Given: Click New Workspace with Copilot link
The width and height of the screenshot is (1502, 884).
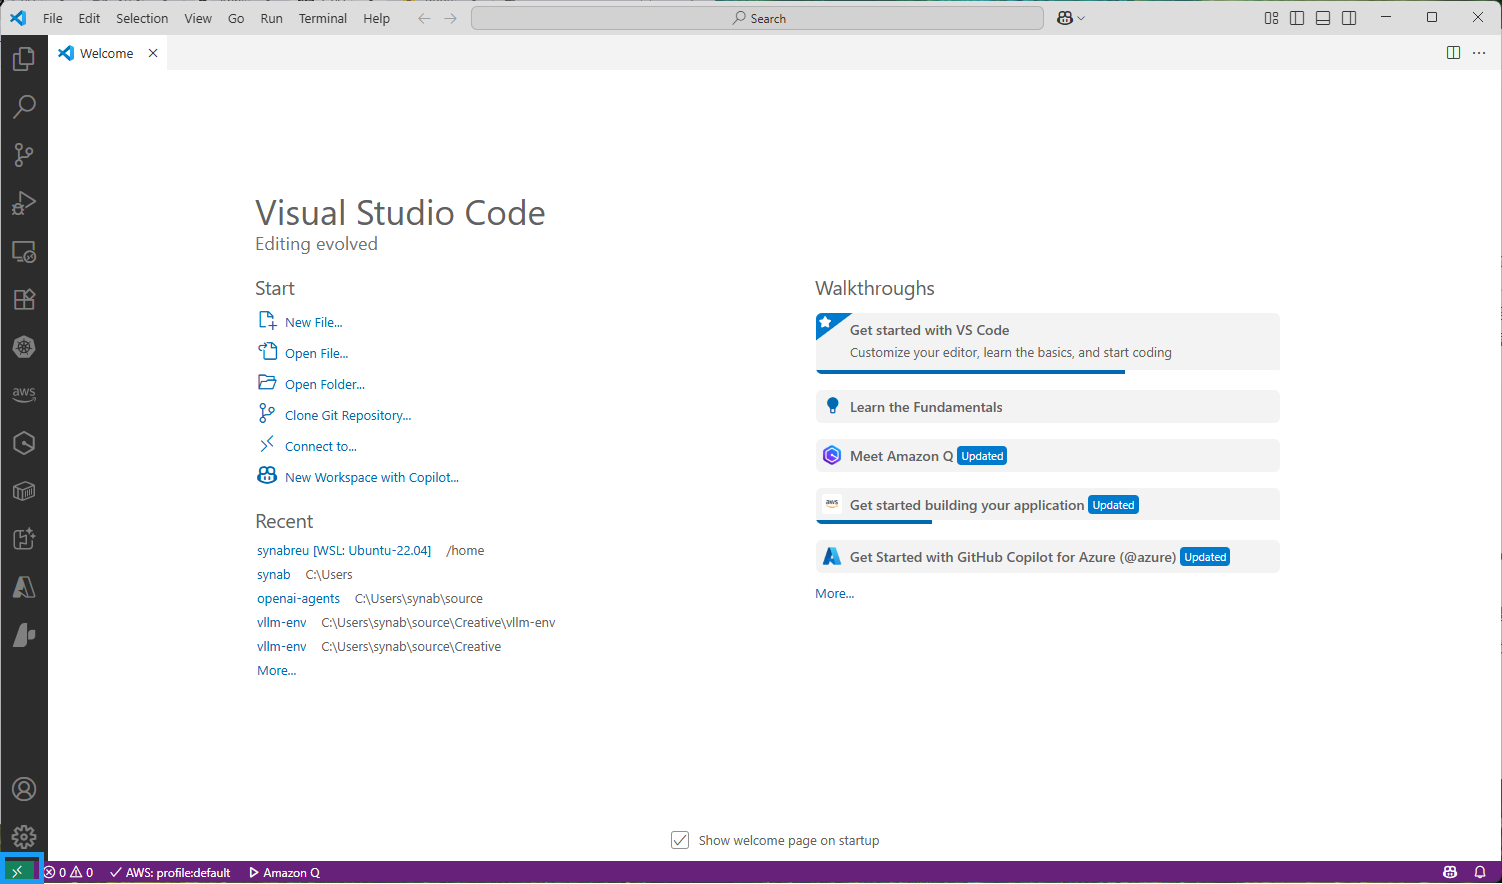Looking at the screenshot, I should [372, 477].
